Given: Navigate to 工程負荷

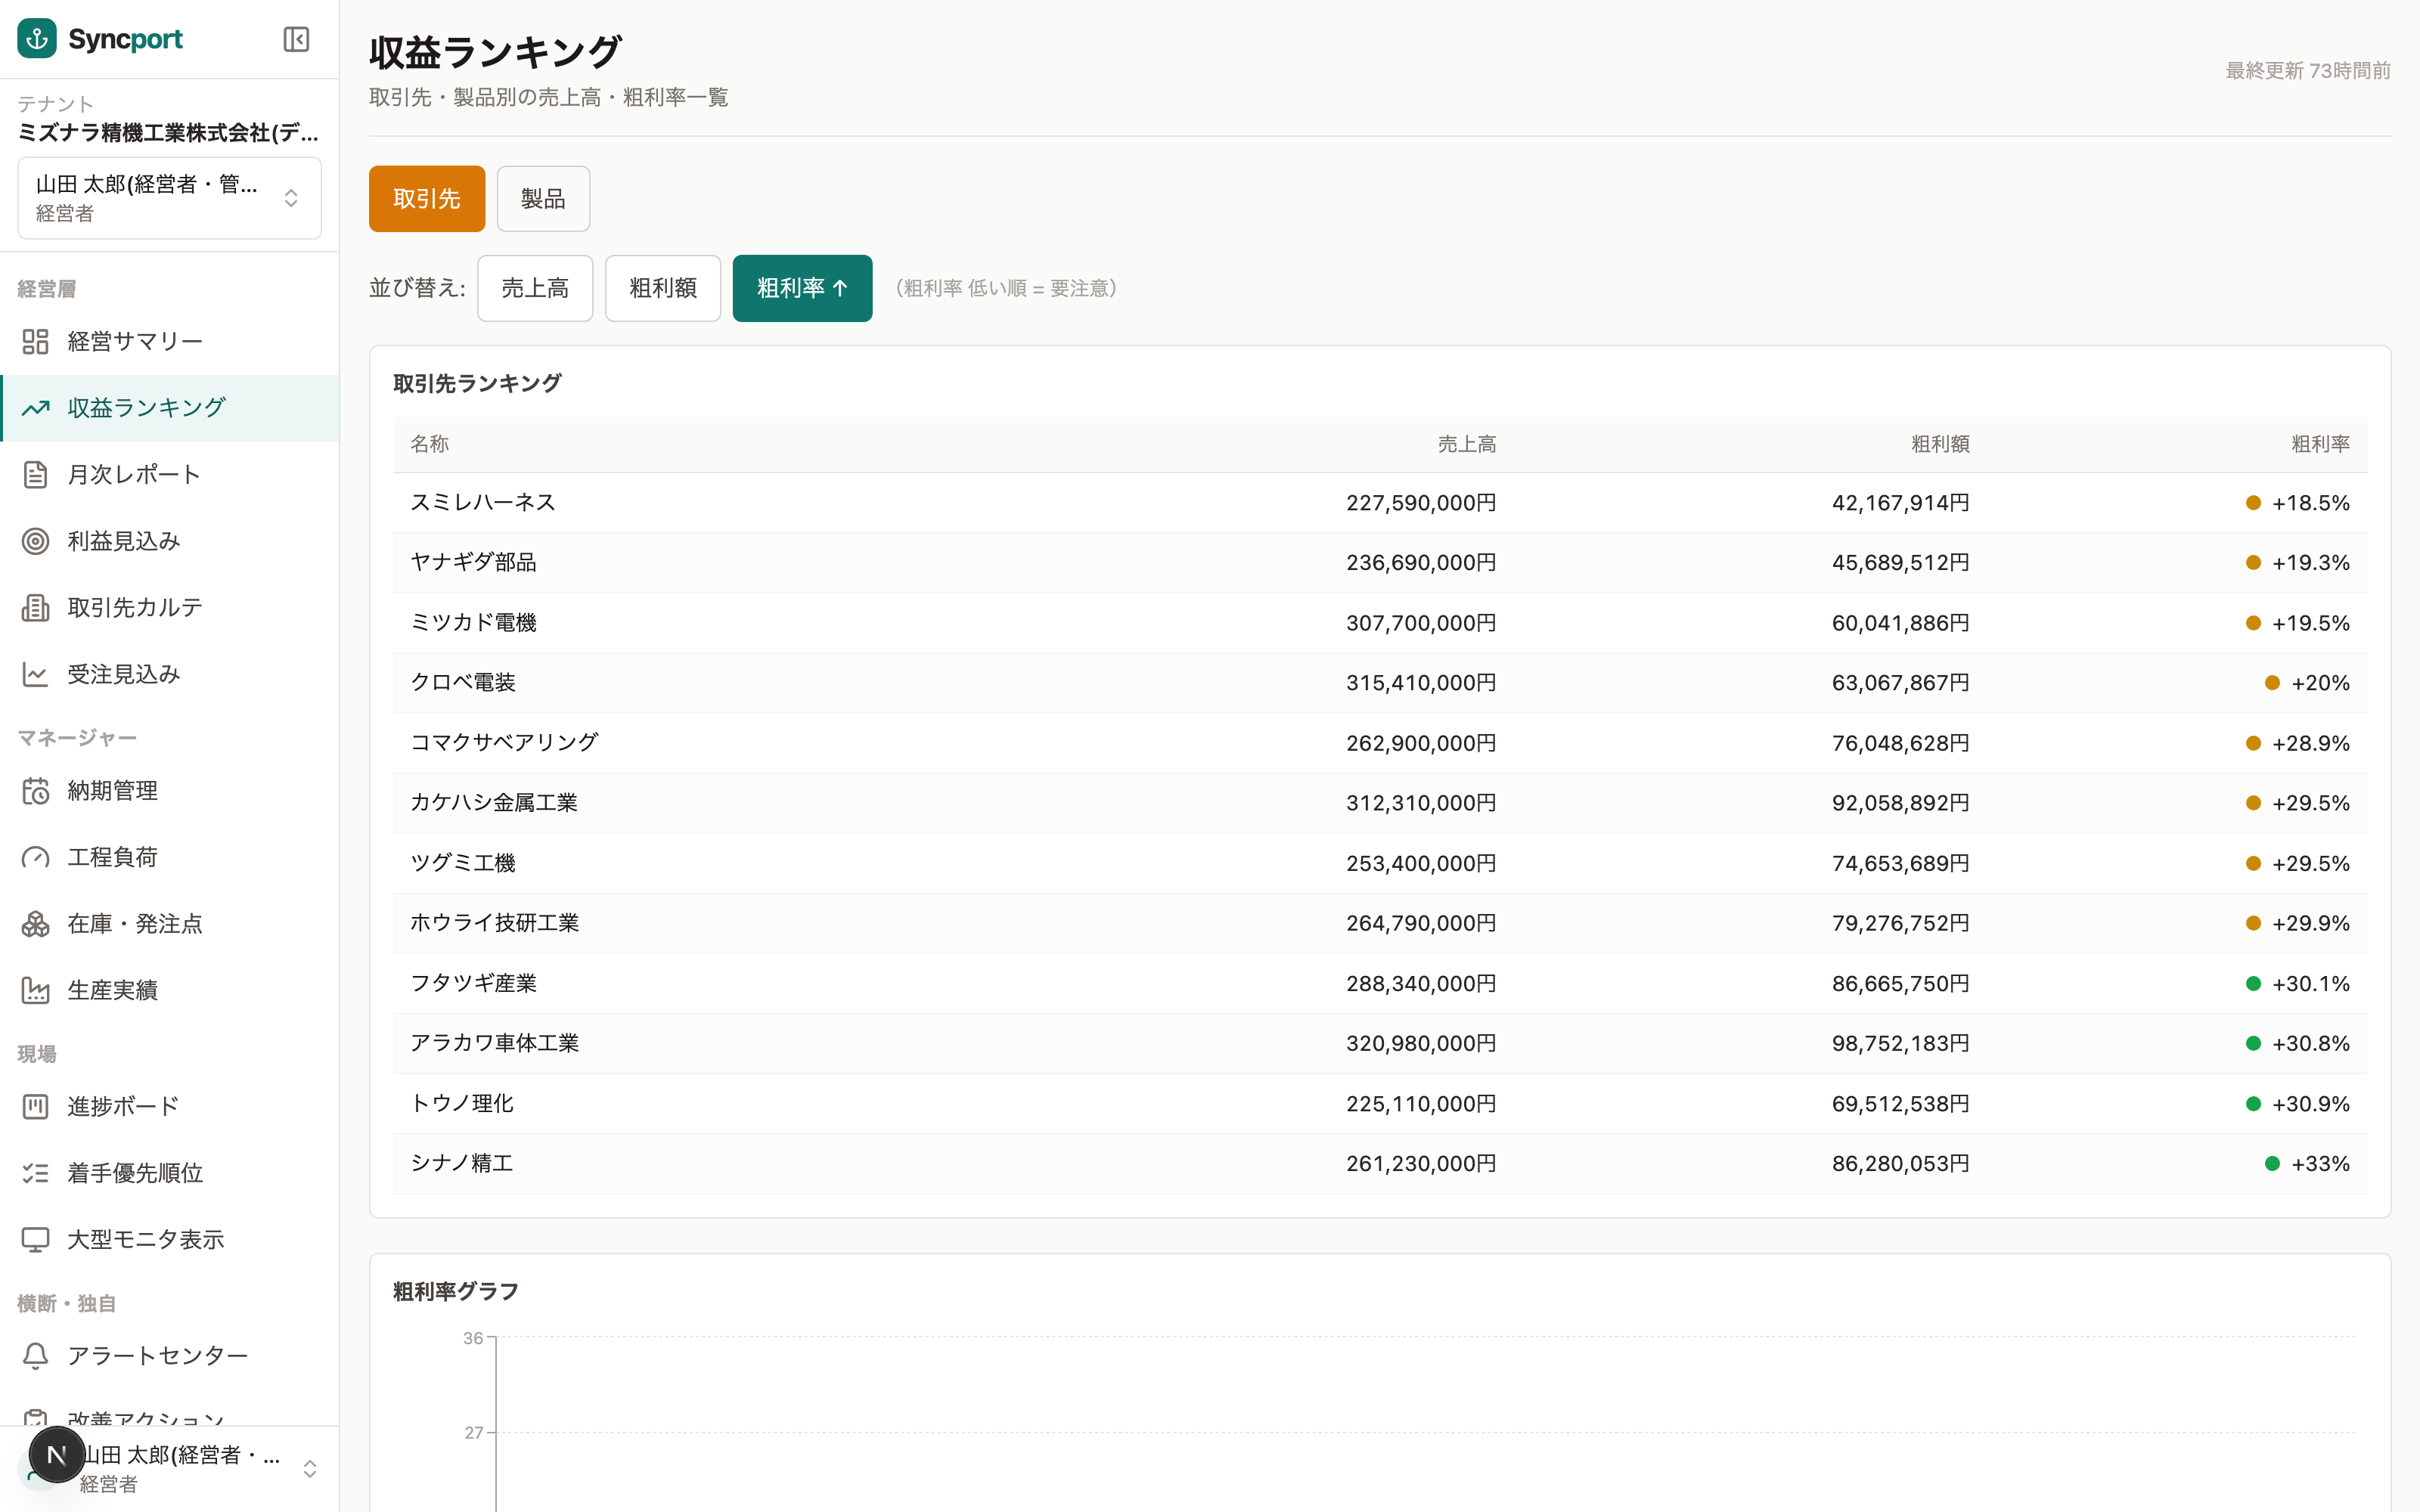Looking at the screenshot, I should [x=169, y=857].
